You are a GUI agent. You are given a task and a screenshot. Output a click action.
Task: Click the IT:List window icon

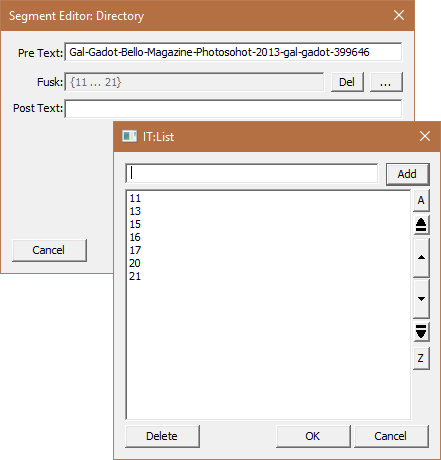click(x=129, y=136)
